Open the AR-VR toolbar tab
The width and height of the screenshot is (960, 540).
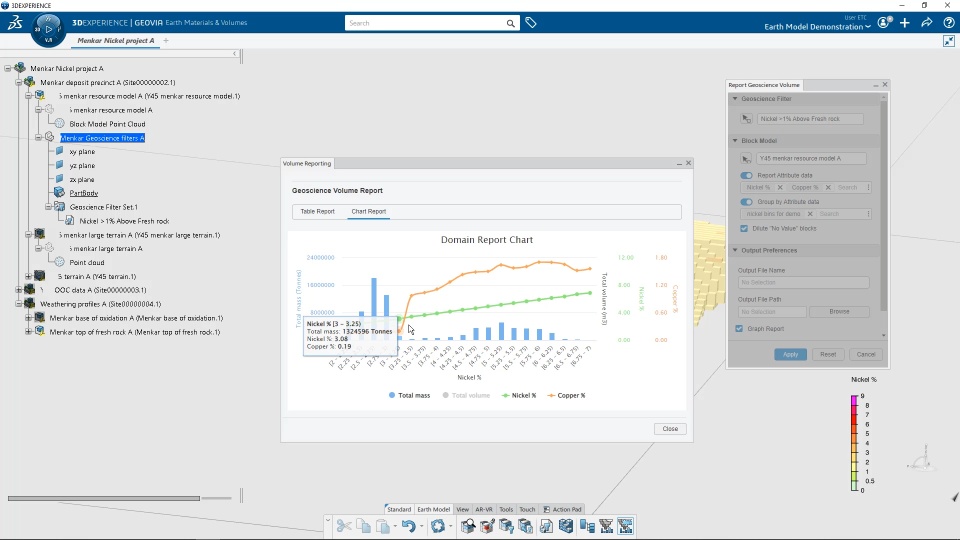484,509
